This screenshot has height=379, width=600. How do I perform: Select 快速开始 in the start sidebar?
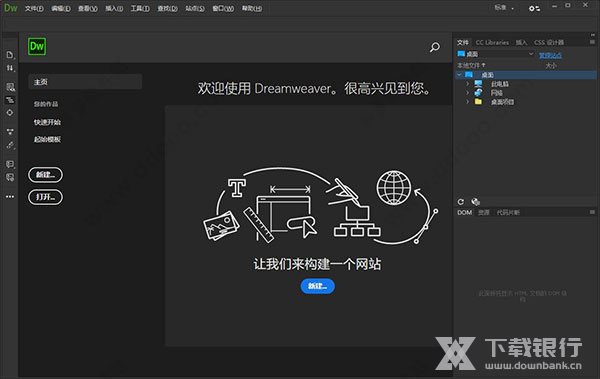(x=47, y=122)
